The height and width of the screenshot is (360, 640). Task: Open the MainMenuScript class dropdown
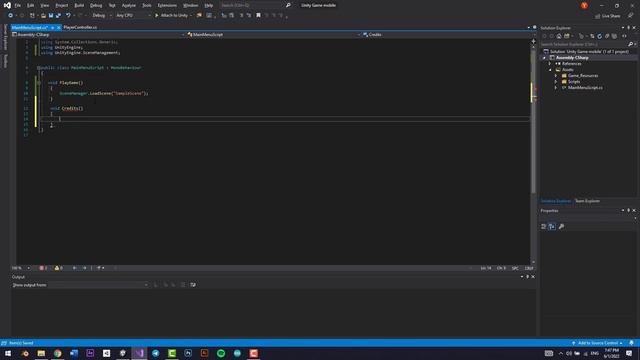pos(274,35)
